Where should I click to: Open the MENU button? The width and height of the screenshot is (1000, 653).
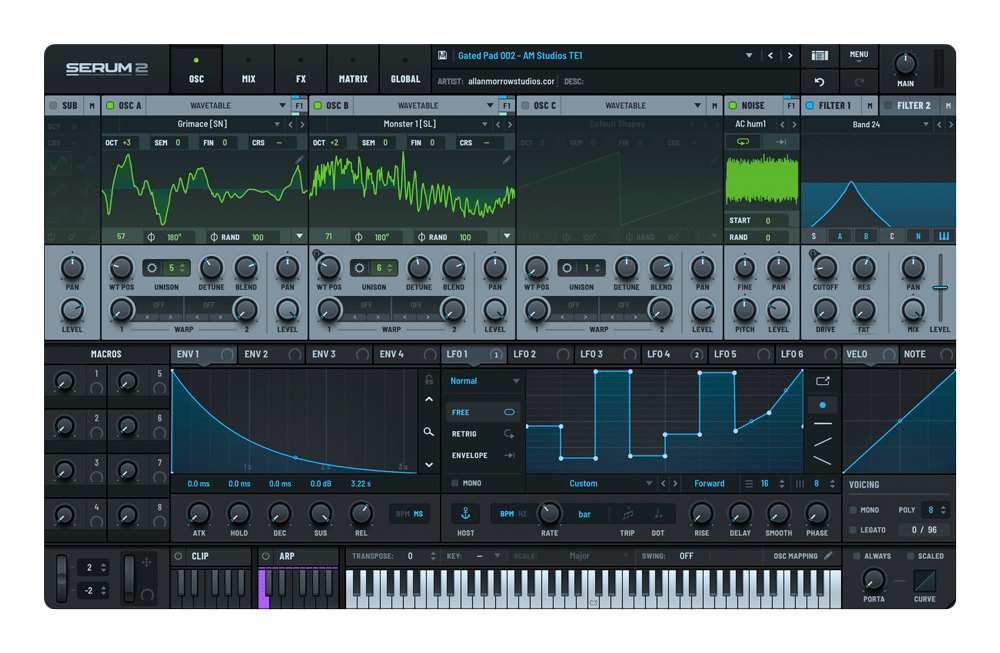(859, 55)
